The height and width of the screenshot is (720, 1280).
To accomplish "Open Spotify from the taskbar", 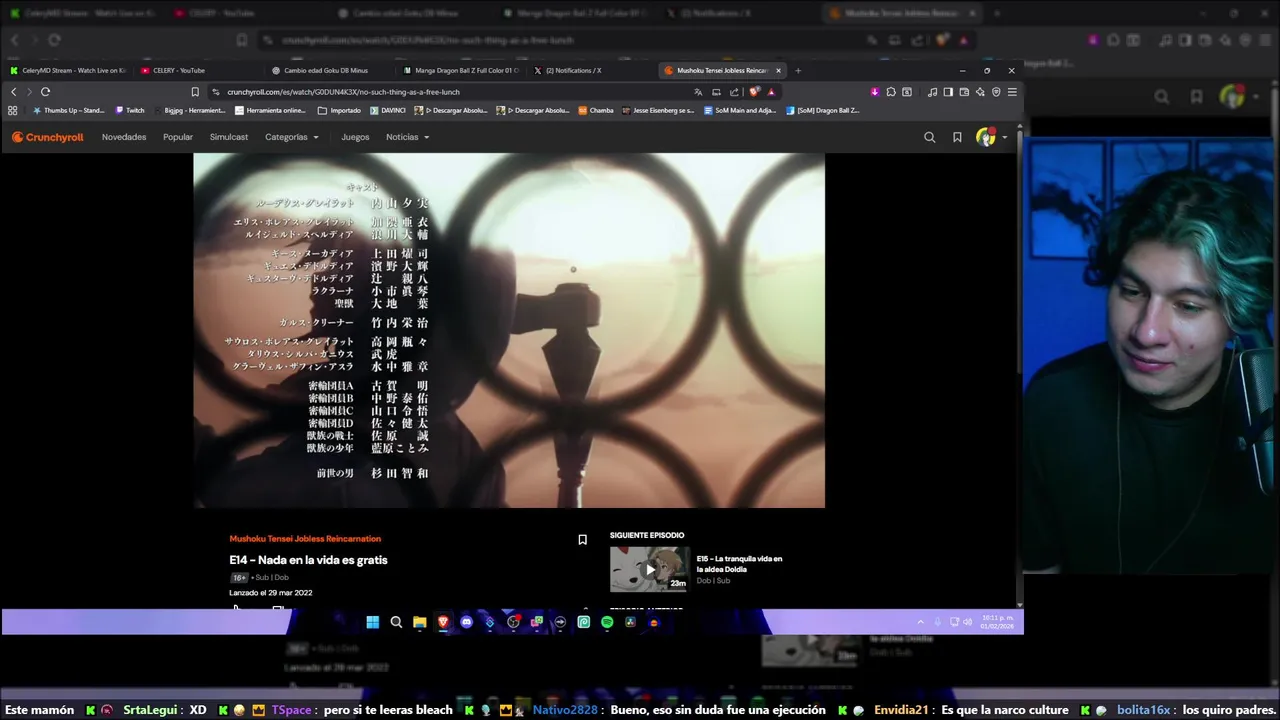I will click(x=607, y=622).
